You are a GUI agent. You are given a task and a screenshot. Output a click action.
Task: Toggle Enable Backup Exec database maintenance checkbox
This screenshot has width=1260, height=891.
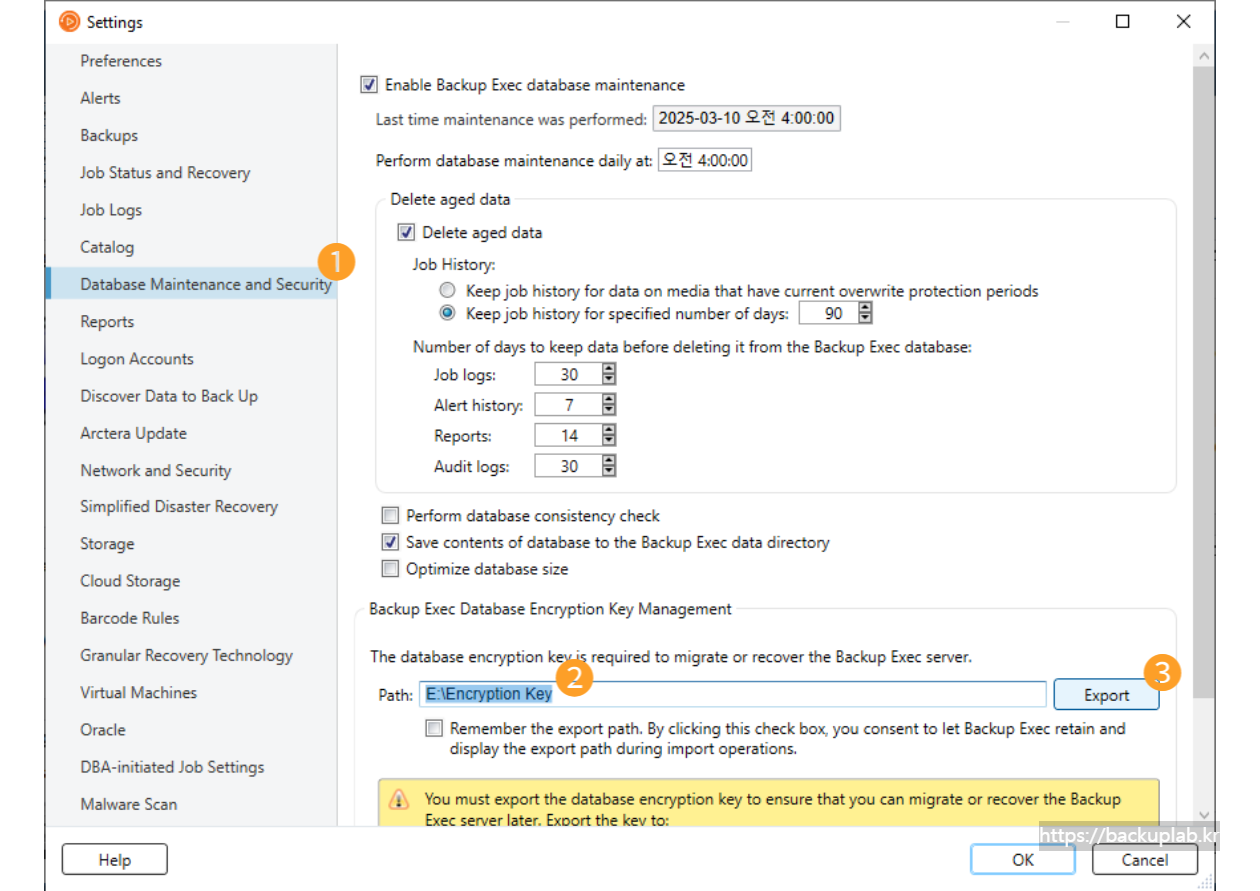pos(369,85)
